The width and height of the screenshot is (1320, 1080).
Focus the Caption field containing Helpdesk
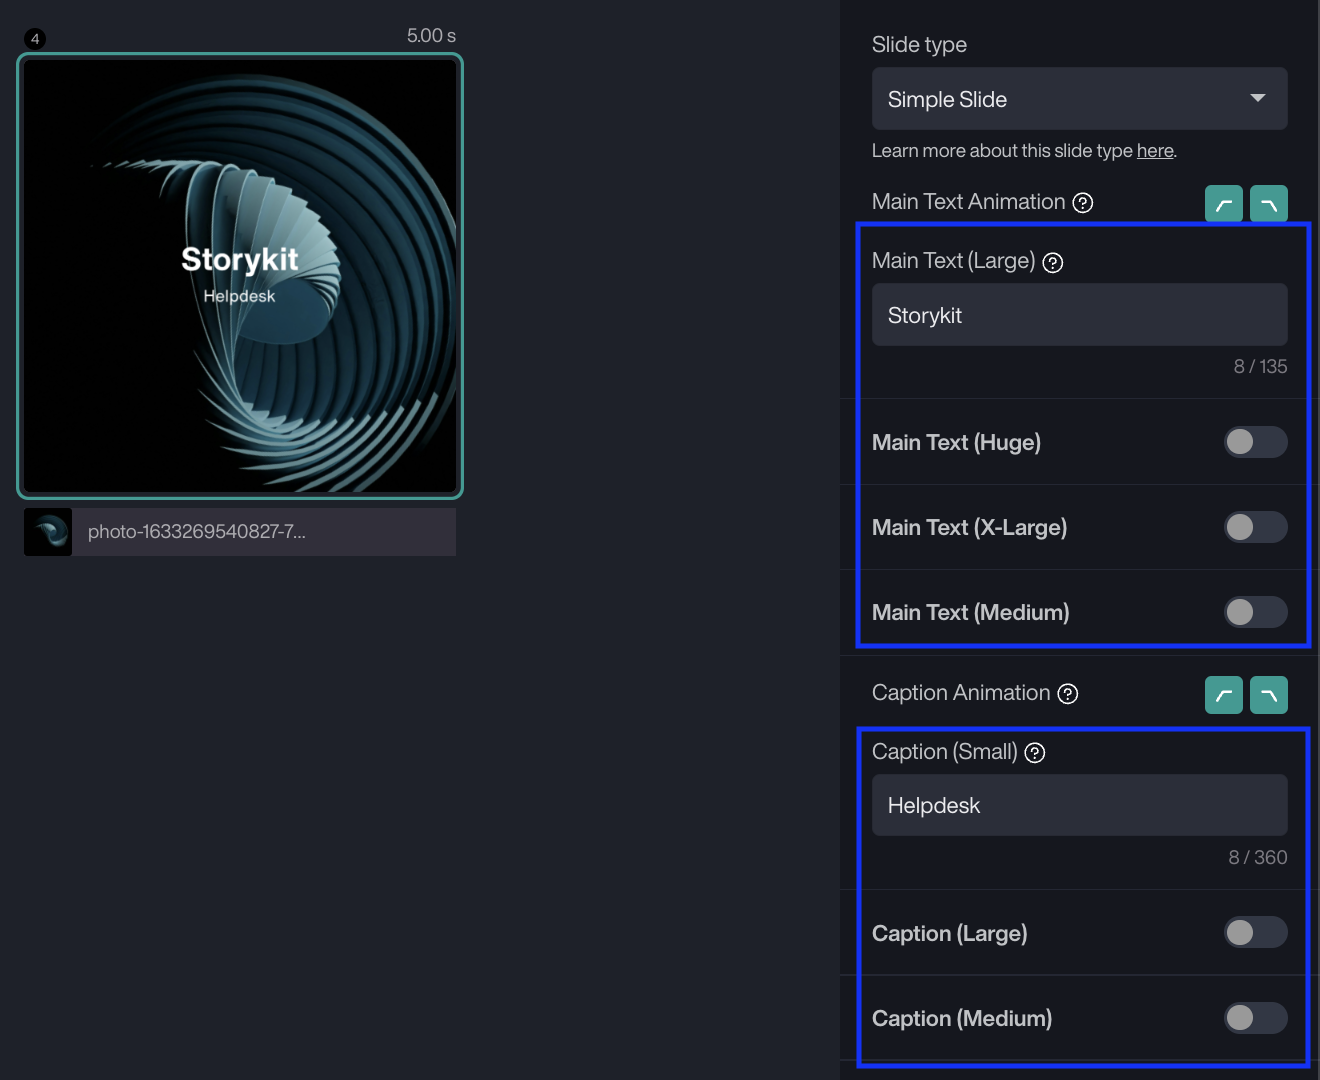1079,805
